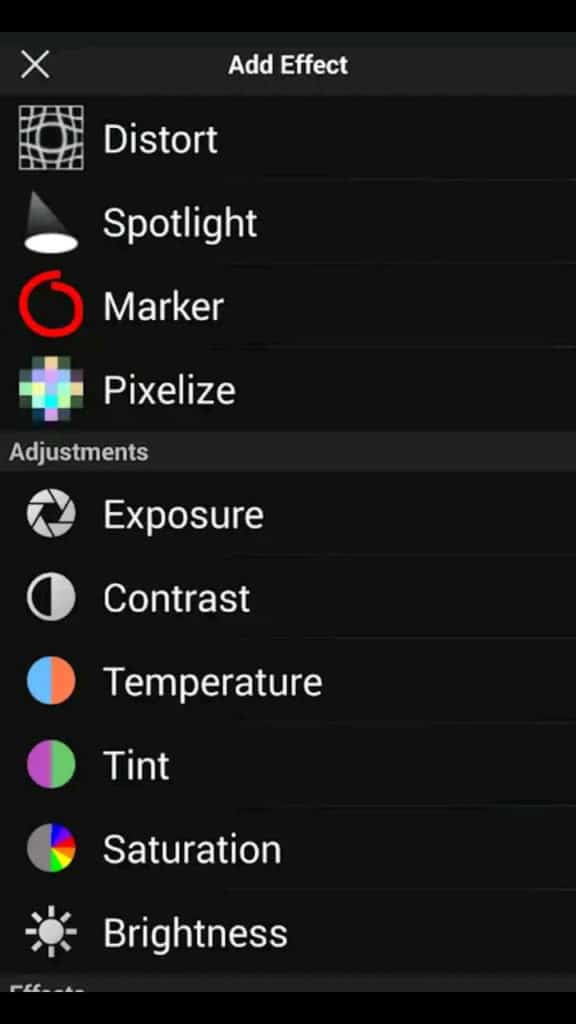
Task: Apply the Marker effect
Action: pyautogui.click(x=288, y=305)
